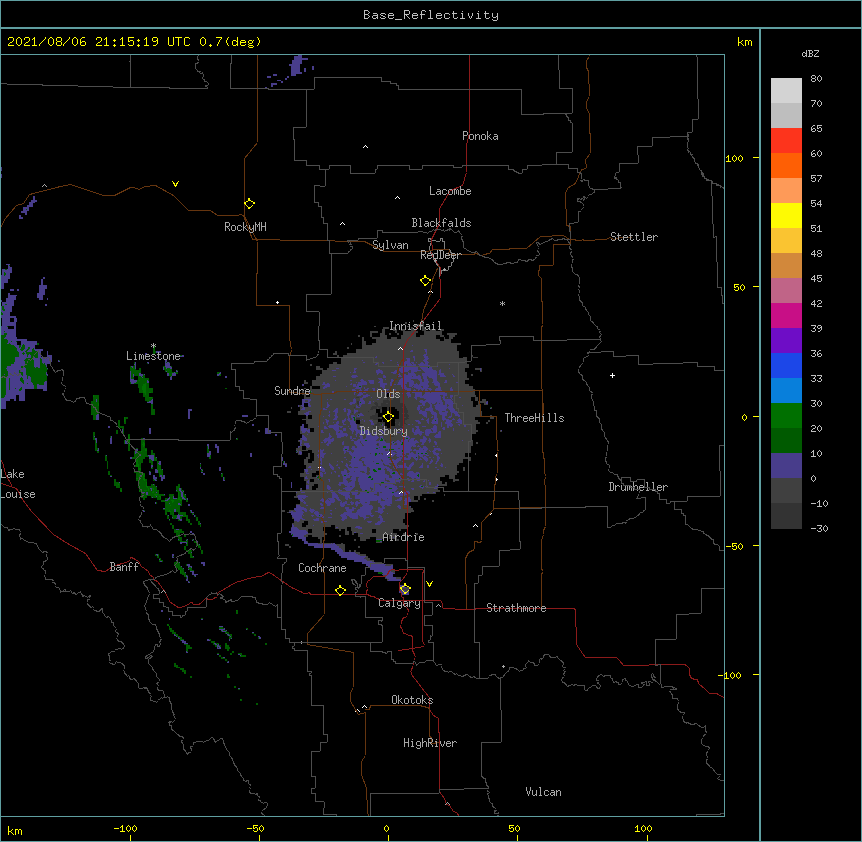Click the Innisfail label
The image size is (862, 842).
tap(416, 326)
